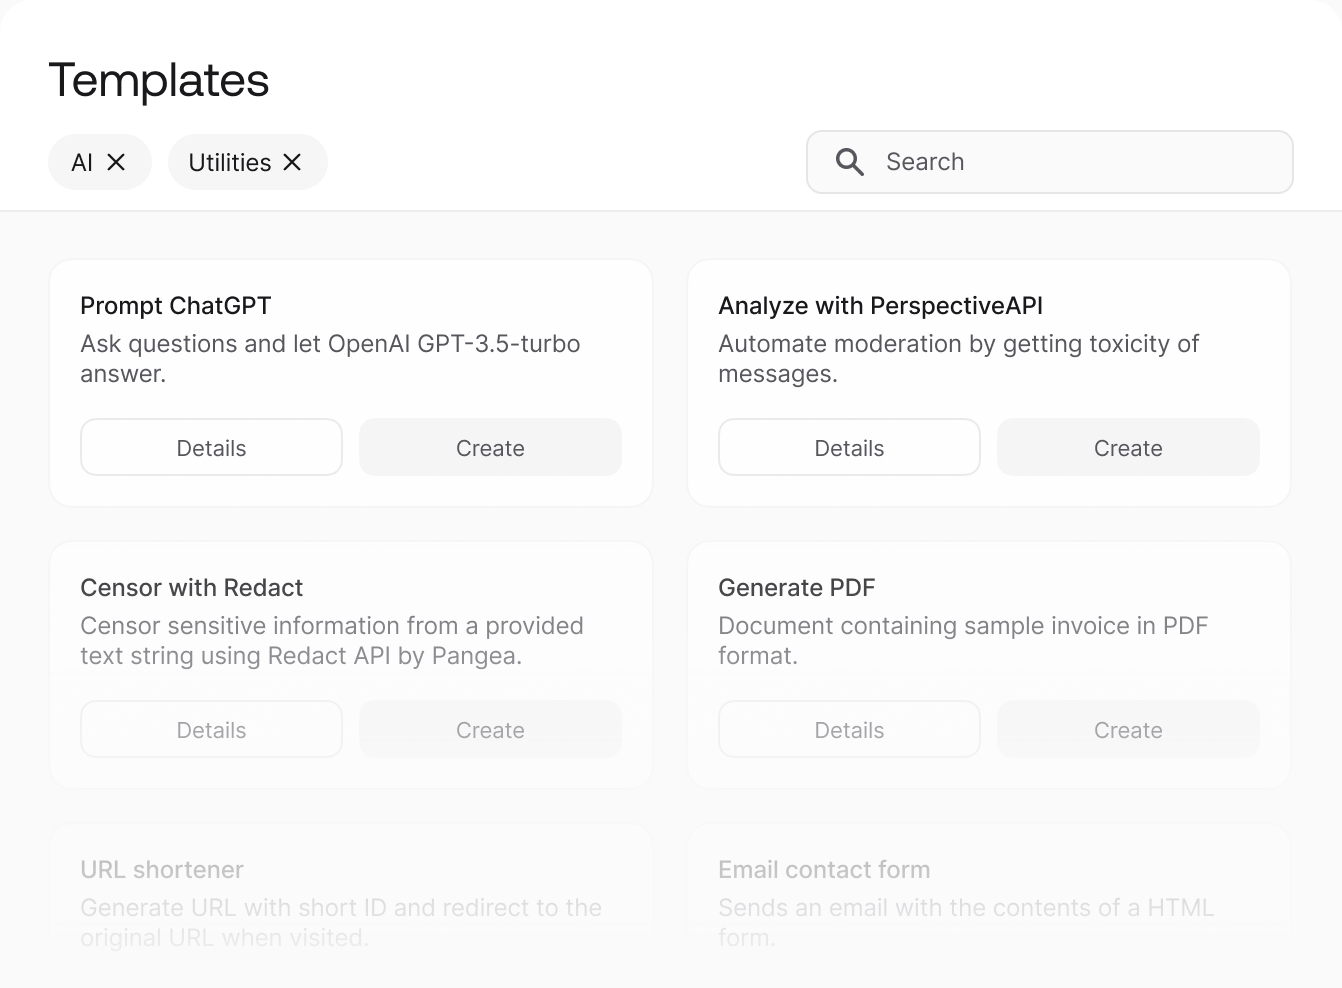Open Details for Prompt ChatGPT
Viewport: 1342px width, 988px height.
pos(211,448)
